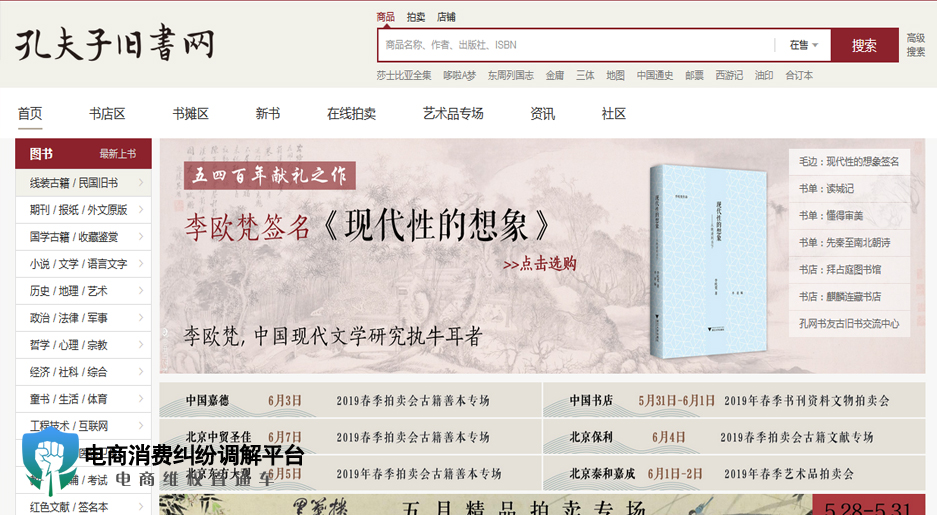Open the 新书 navigation item
This screenshot has width=937, height=515.
click(268, 114)
